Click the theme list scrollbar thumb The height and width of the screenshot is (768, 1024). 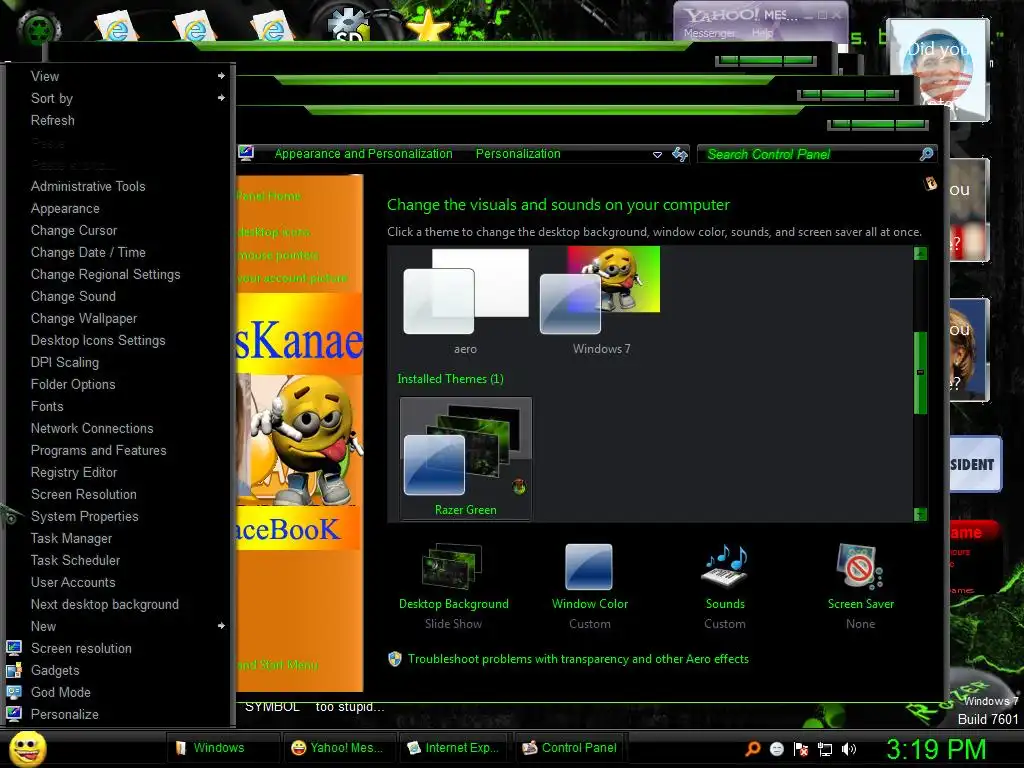coord(920,372)
